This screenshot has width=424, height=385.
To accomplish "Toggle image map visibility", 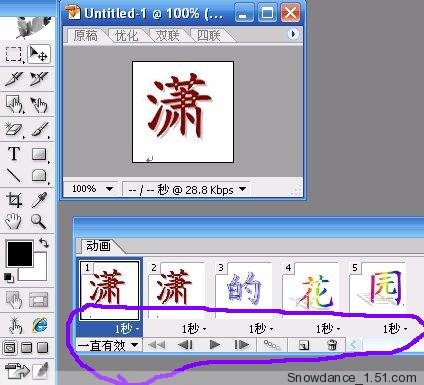I will (14, 299).
